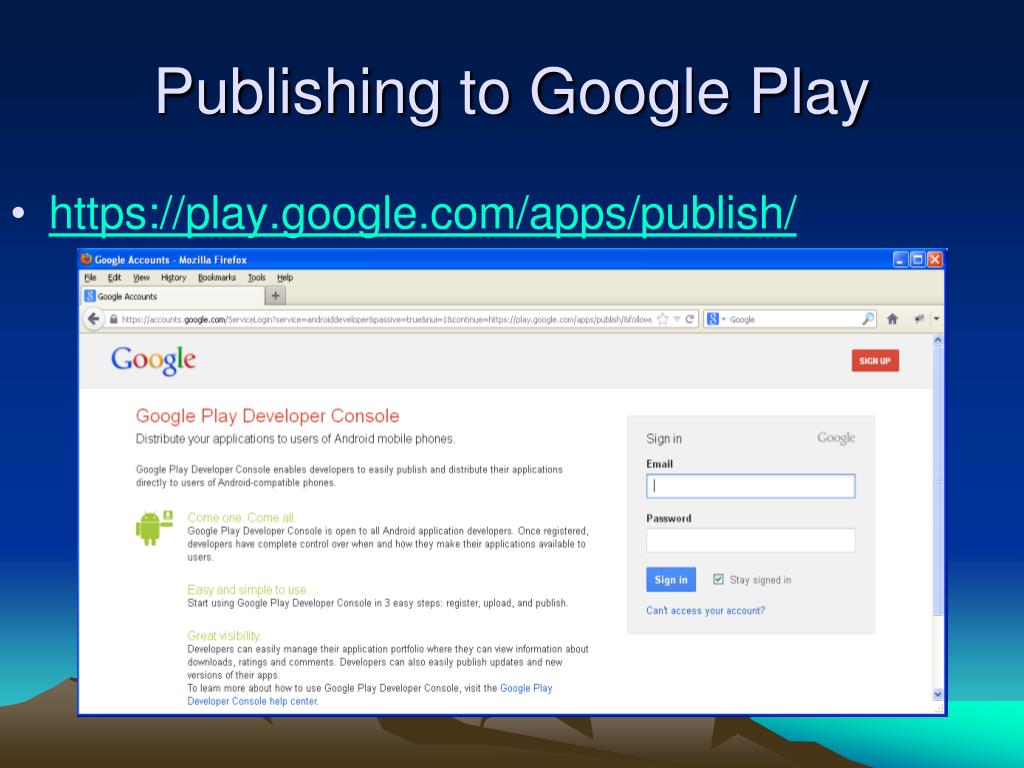Screen dimensions: 1024x768
Task: Open the File menu
Action: [90, 278]
